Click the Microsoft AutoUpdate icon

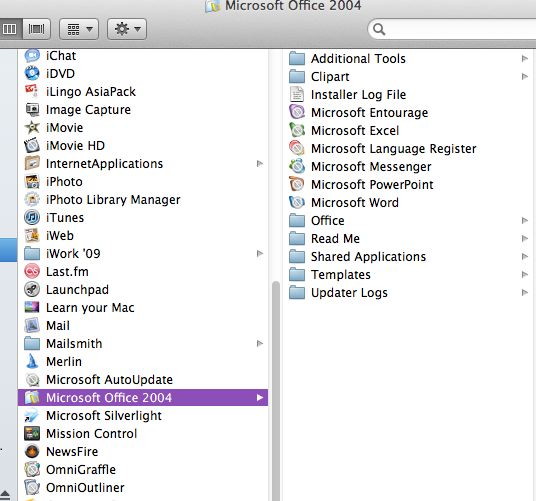pyautogui.click(x=32, y=379)
